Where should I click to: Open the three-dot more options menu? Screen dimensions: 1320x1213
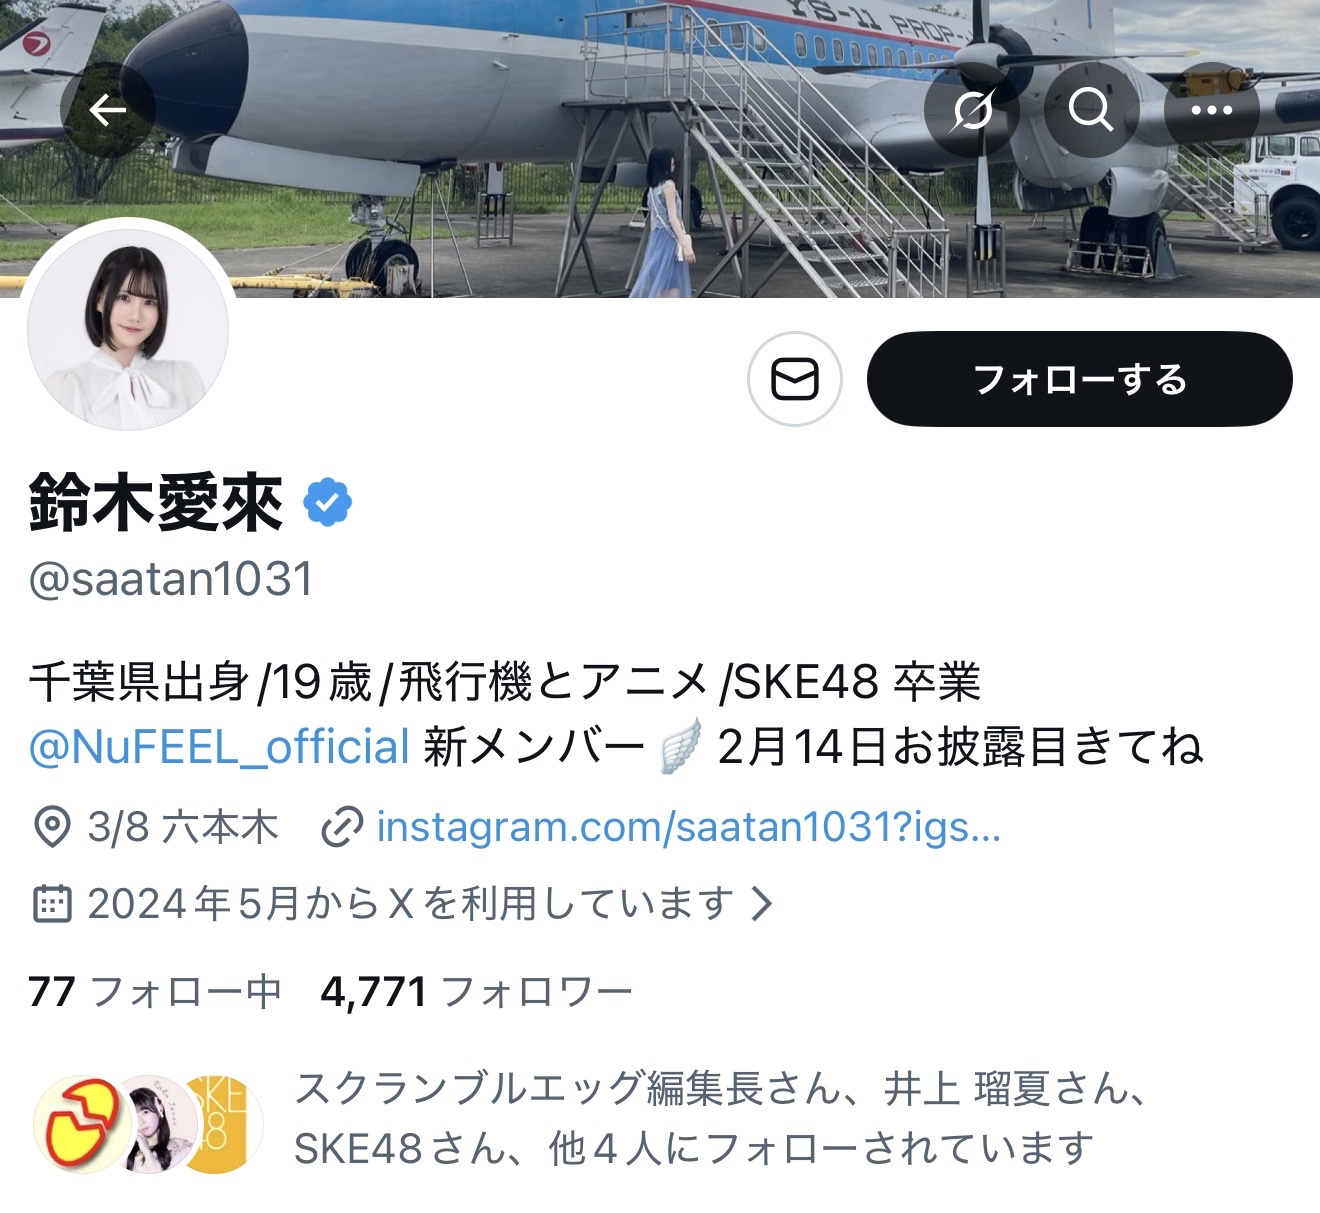click(x=1211, y=110)
